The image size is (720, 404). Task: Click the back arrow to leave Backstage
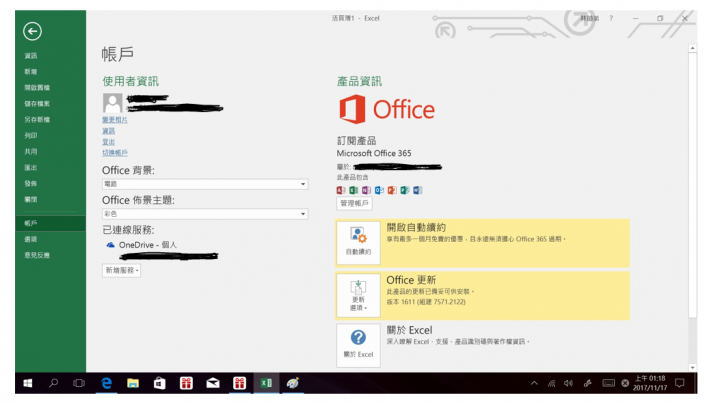tap(32, 31)
